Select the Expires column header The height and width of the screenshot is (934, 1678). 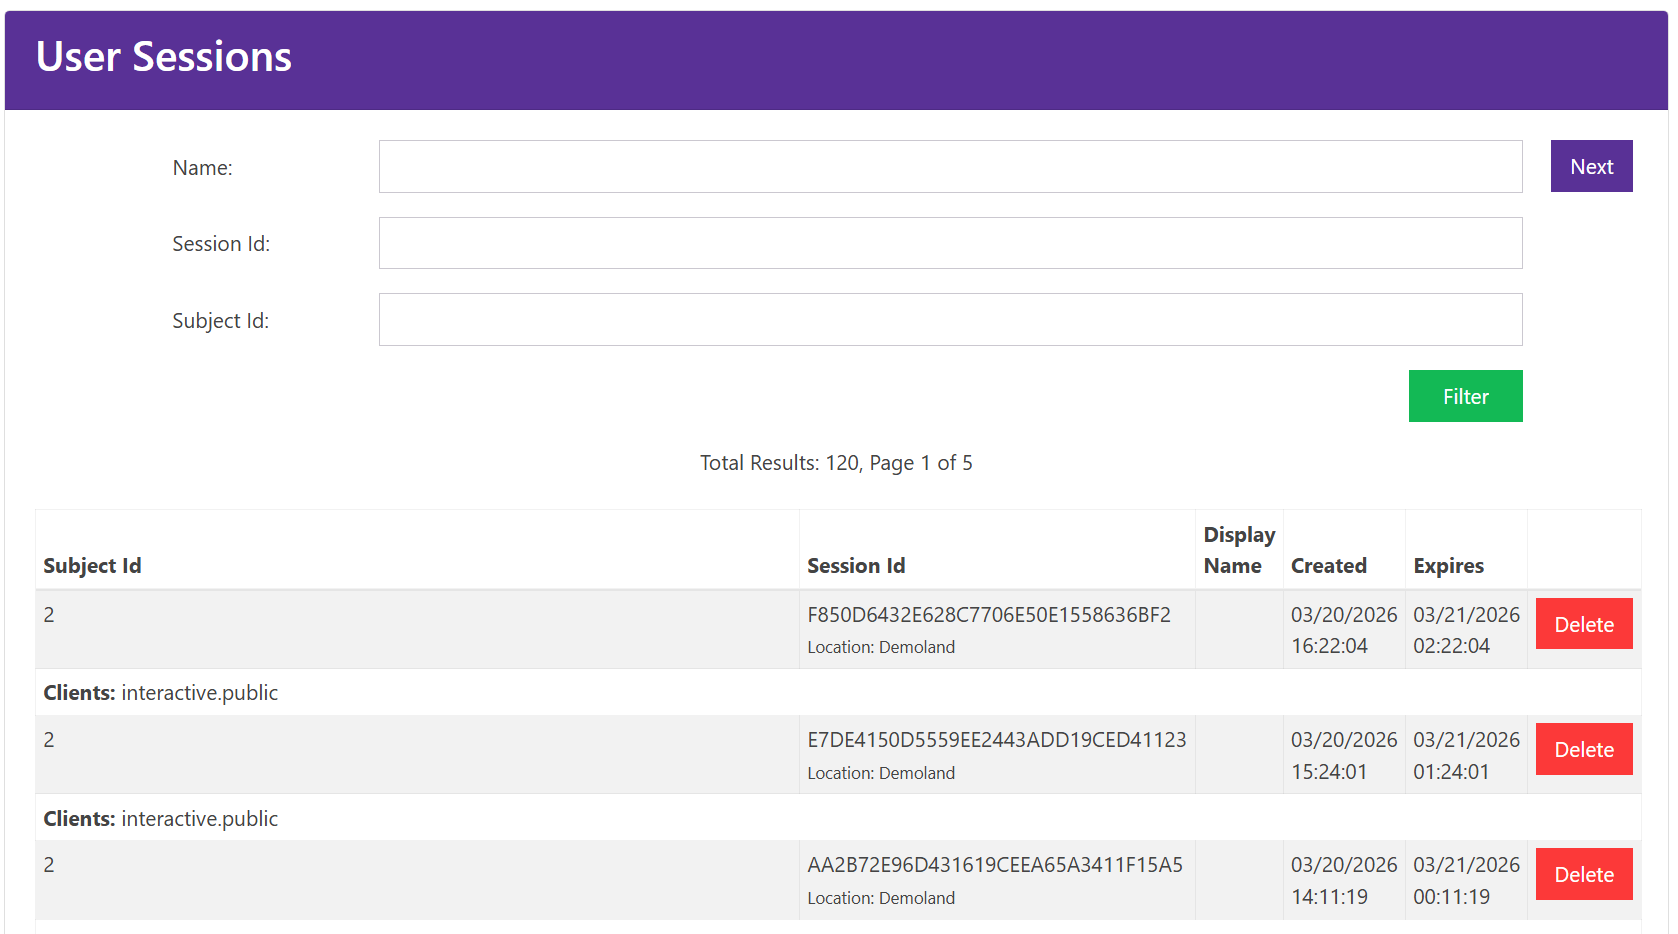click(x=1448, y=565)
